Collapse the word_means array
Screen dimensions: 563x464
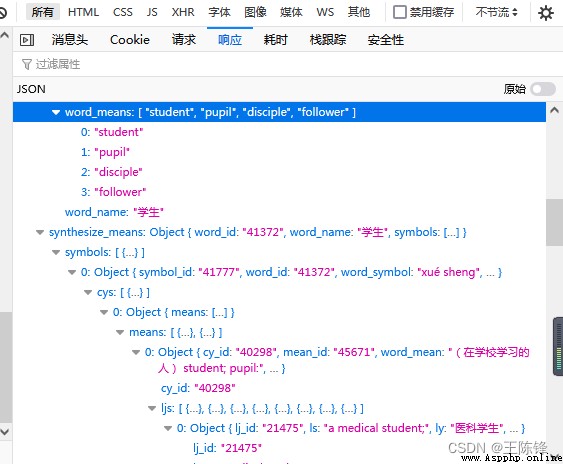click(56, 112)
